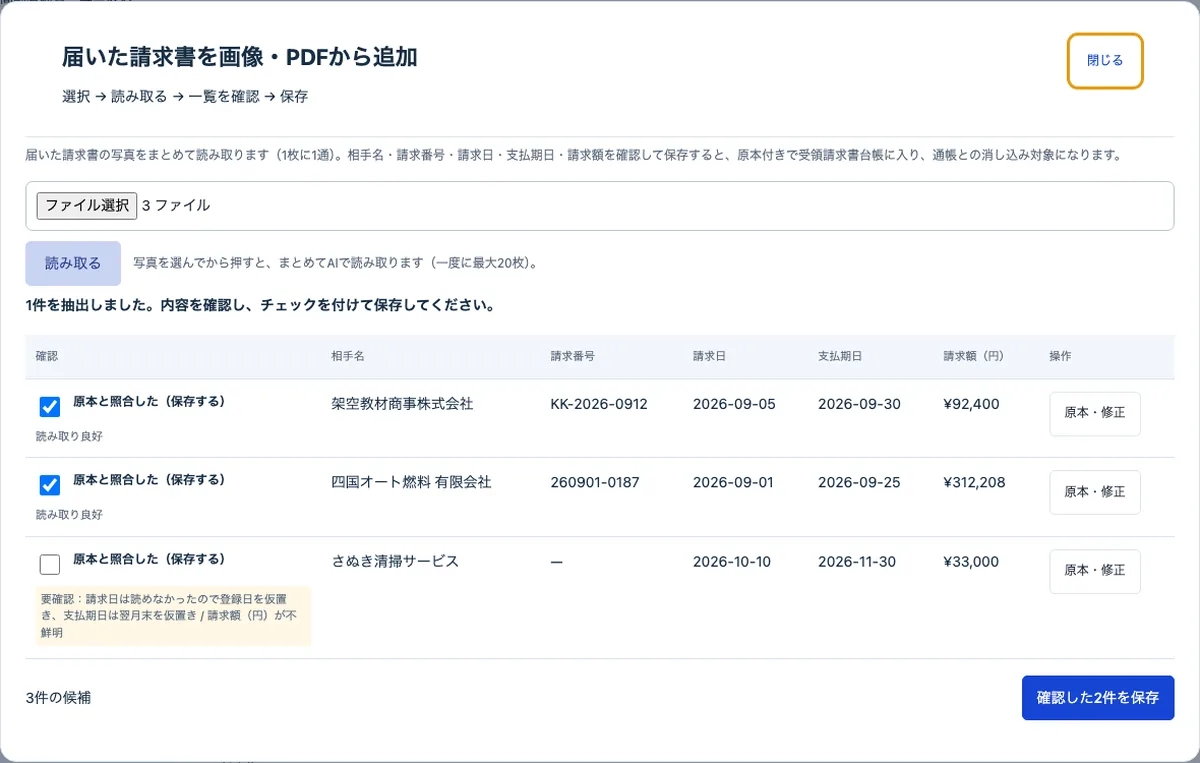Image resolution: width=1200 pixels, height=763 pixels.
Task: Click the 相手名 column header
Action: pos(347,357)
